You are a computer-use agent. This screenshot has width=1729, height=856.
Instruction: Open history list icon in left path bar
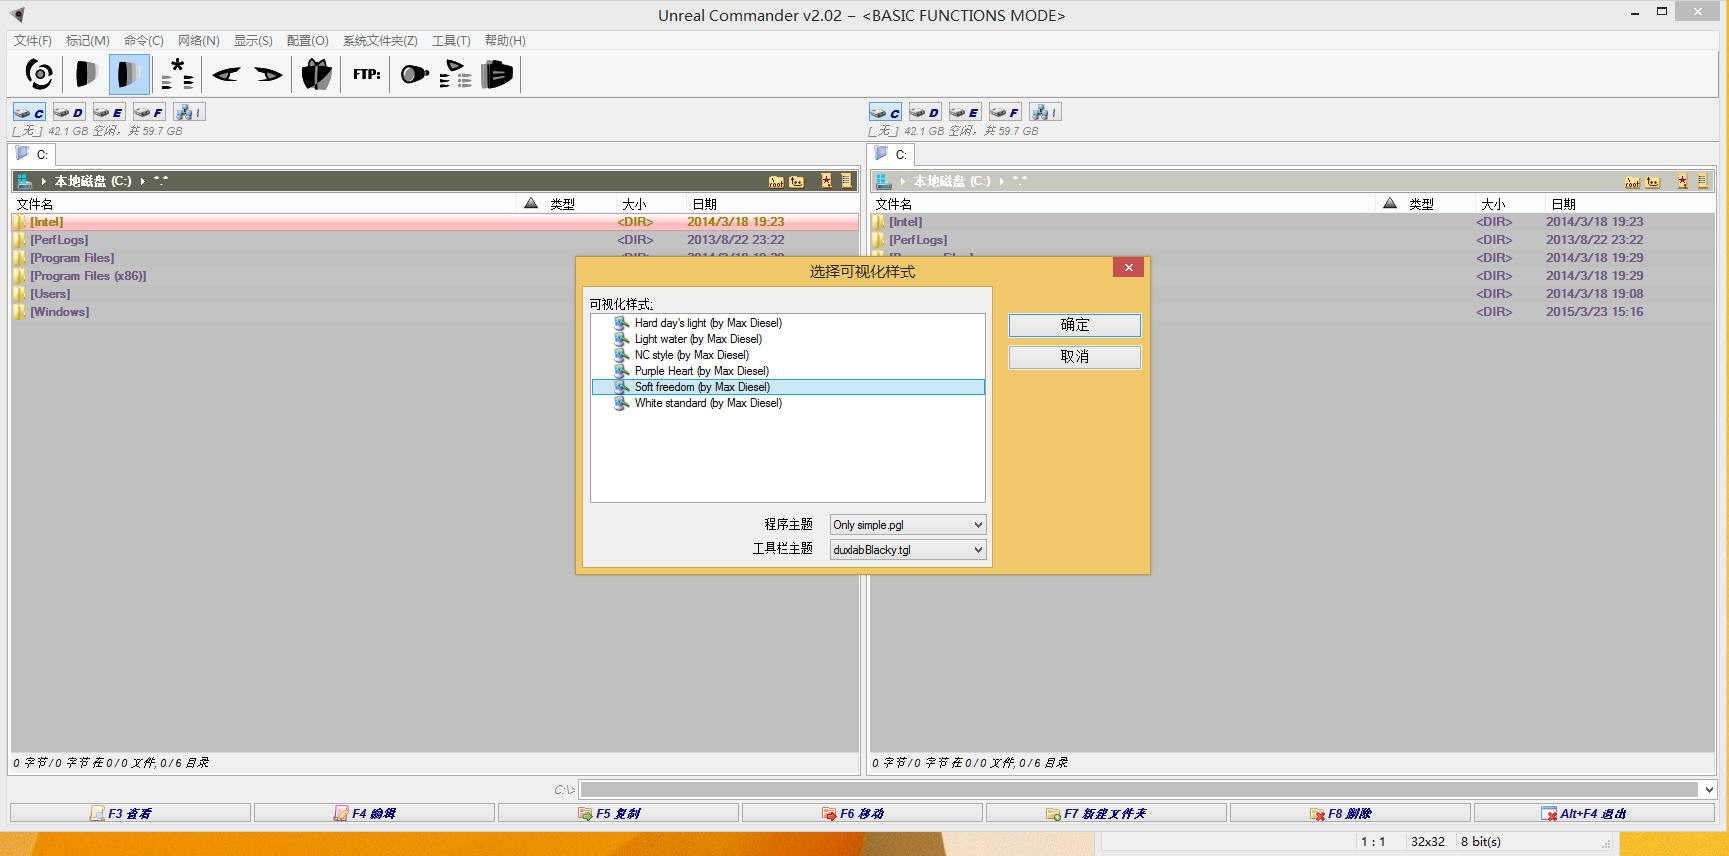point(846,181)
